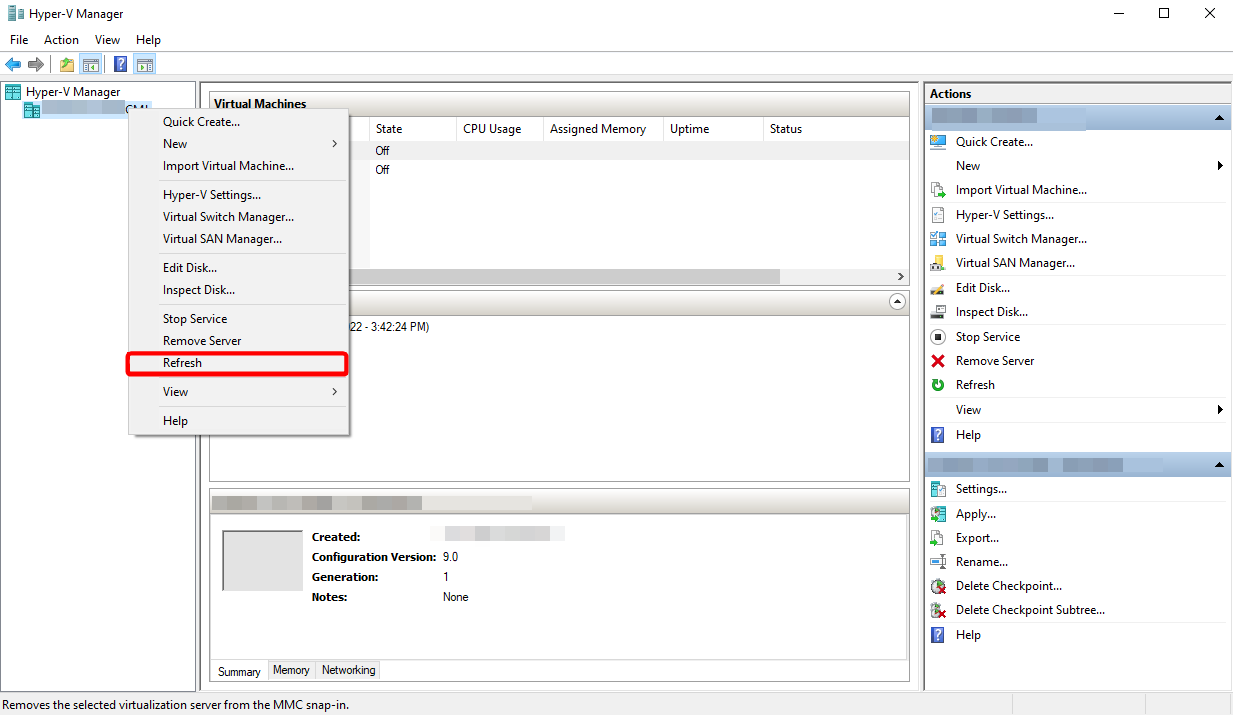
Task: Click the VM Settings icon in Actions pane
Action: coord(938,489)
